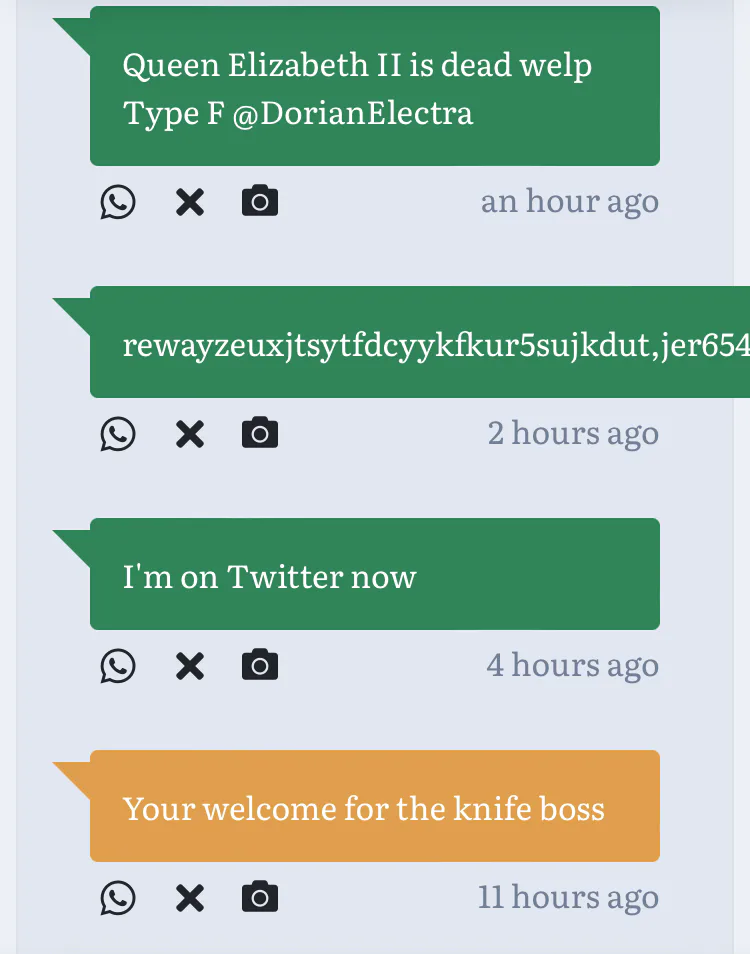The height and width of the screenshot is (954, 750).
Task: Click the "an hour ago" timestamp
Action: pos(569,202)
